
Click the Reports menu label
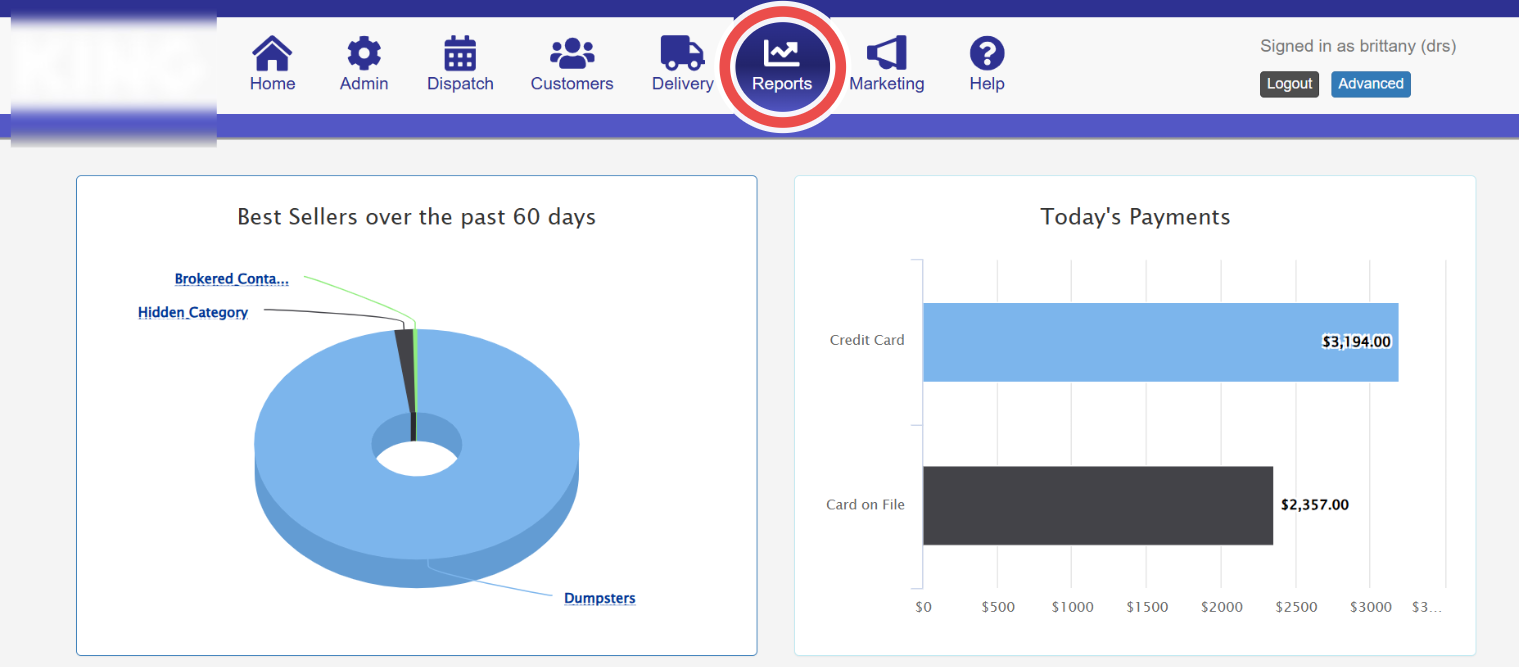pos(782,84)
